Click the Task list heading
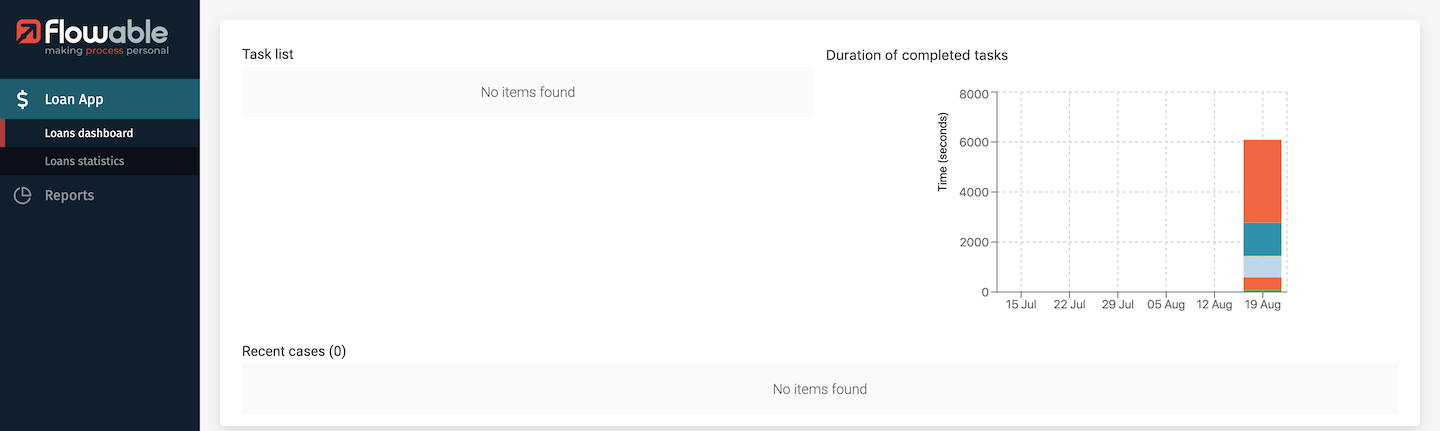This screenshot has width=1440, height=431. tap(267, 54)
